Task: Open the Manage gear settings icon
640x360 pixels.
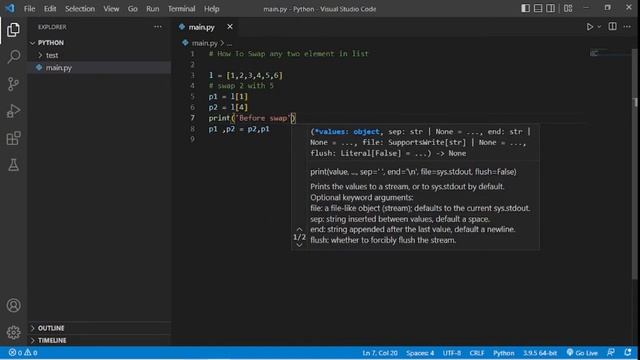Action: (x=13, y=332)
